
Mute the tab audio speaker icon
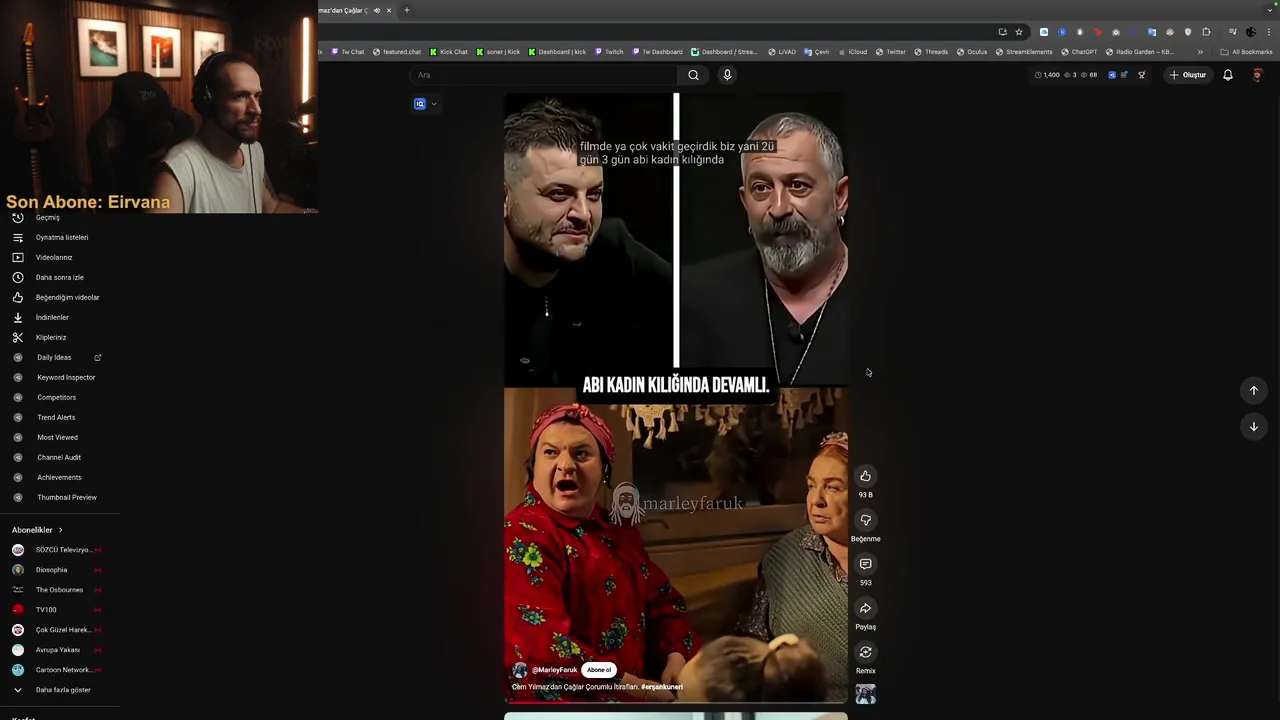coord(377,10)
